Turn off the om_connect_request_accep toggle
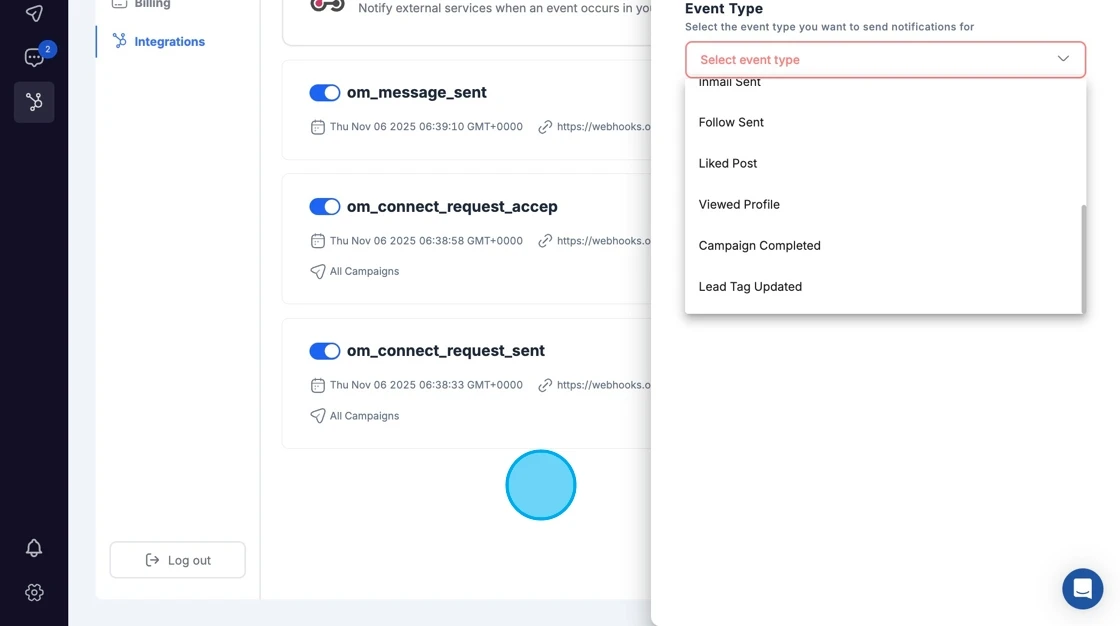Viewport: 1120px width, 626px height. coord(325,206)
